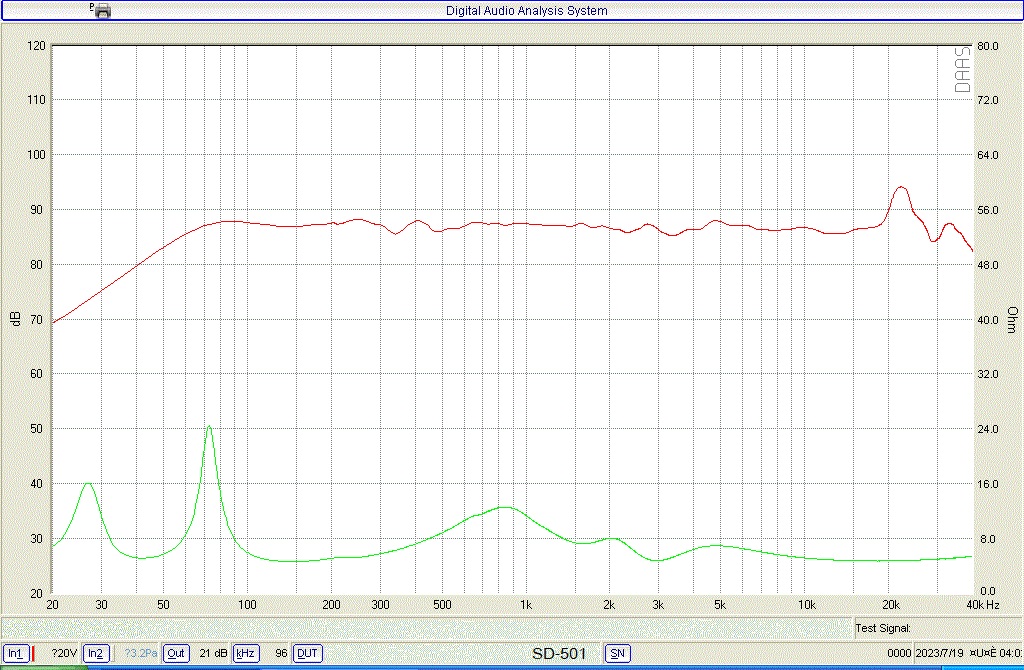
Task: Click the DAAS logo in graph corner
Action: pos(962,70)
